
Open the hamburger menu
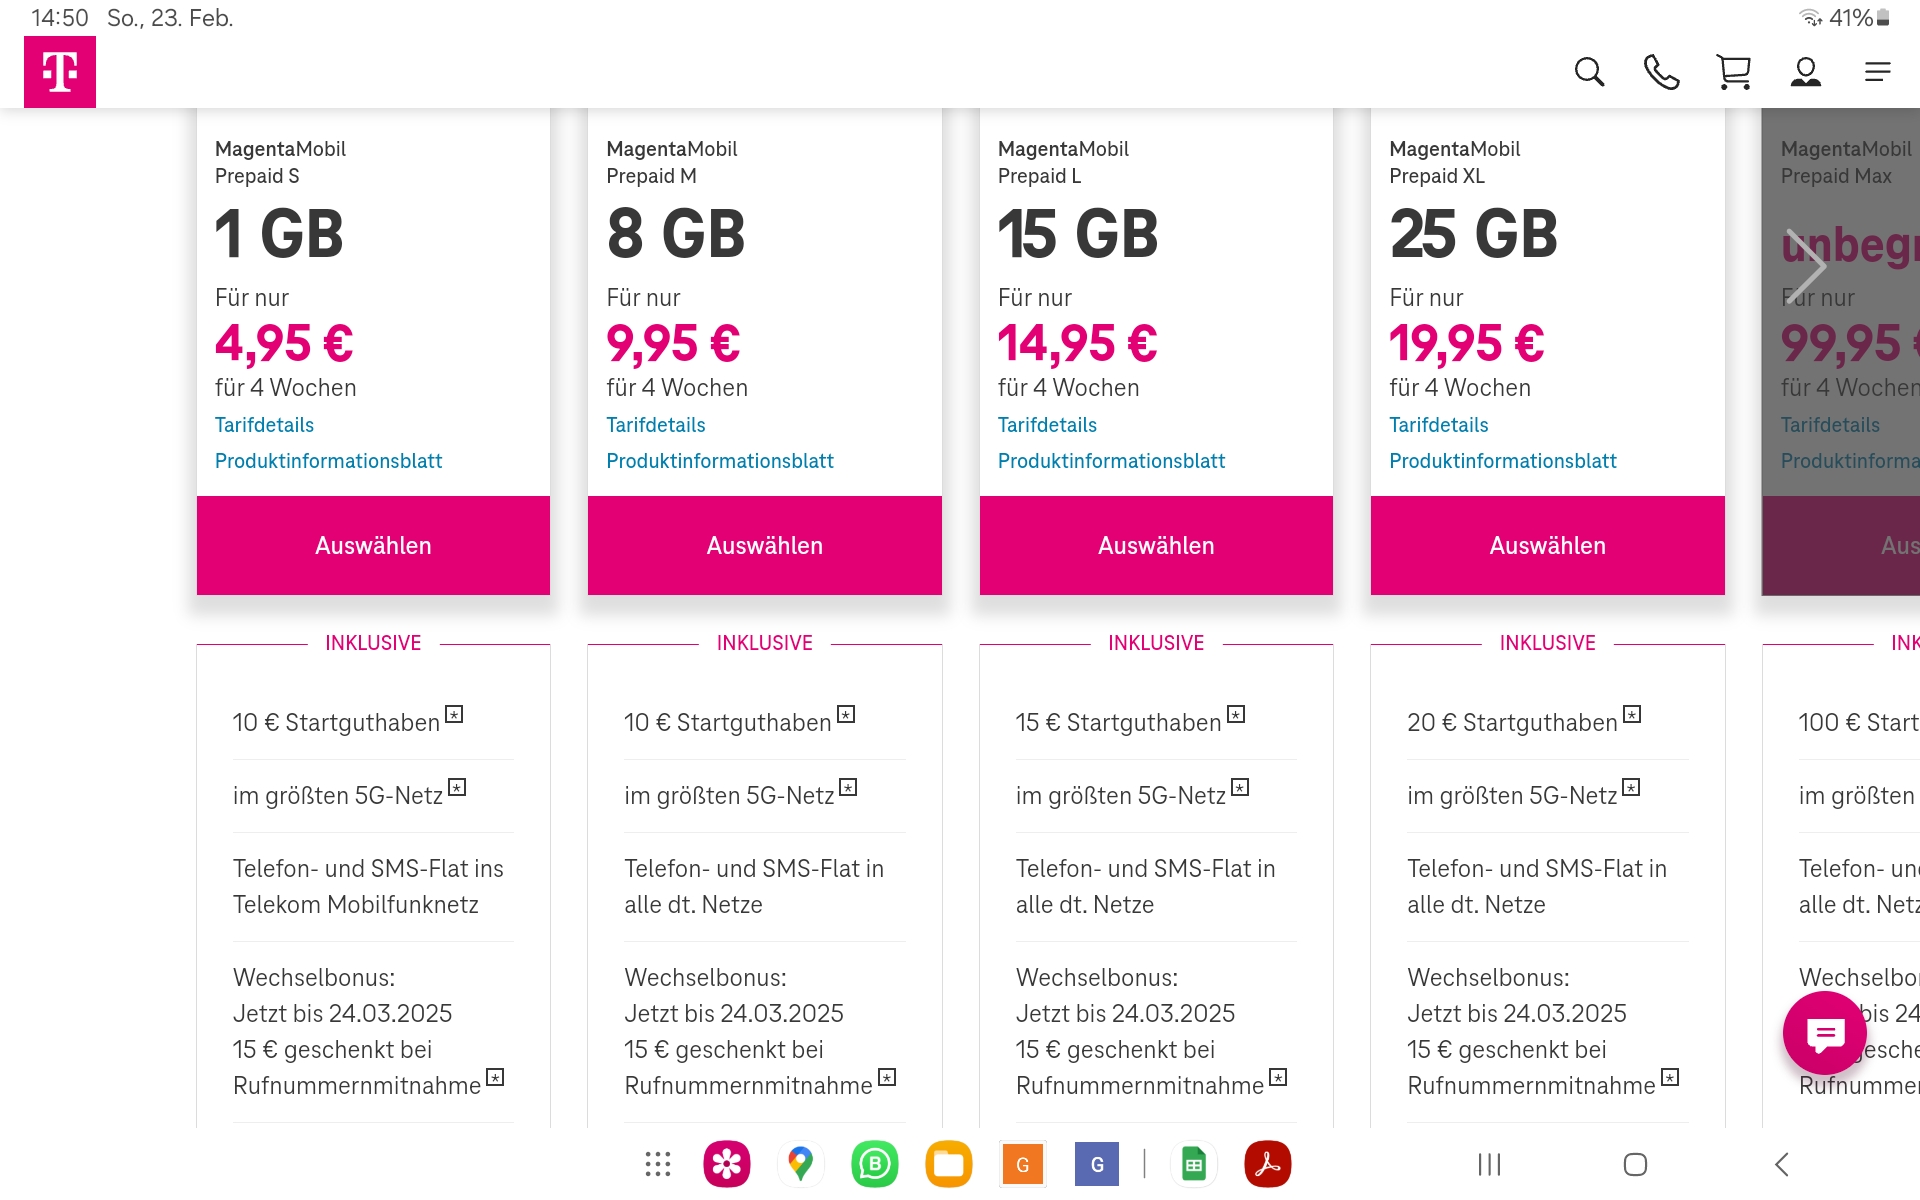pyautogui.click(x=1877, y=72)
